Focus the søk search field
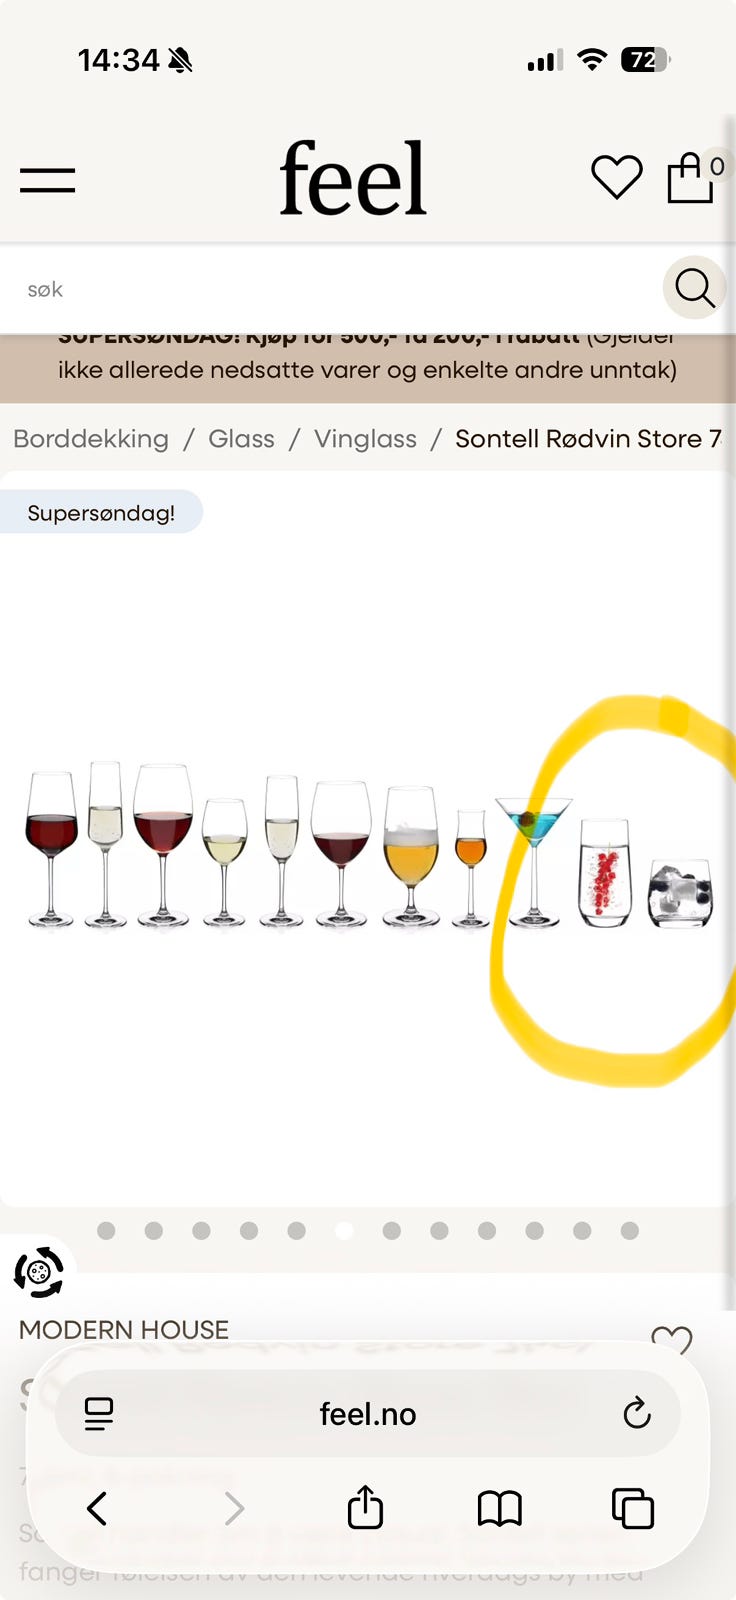 (330, 289)
